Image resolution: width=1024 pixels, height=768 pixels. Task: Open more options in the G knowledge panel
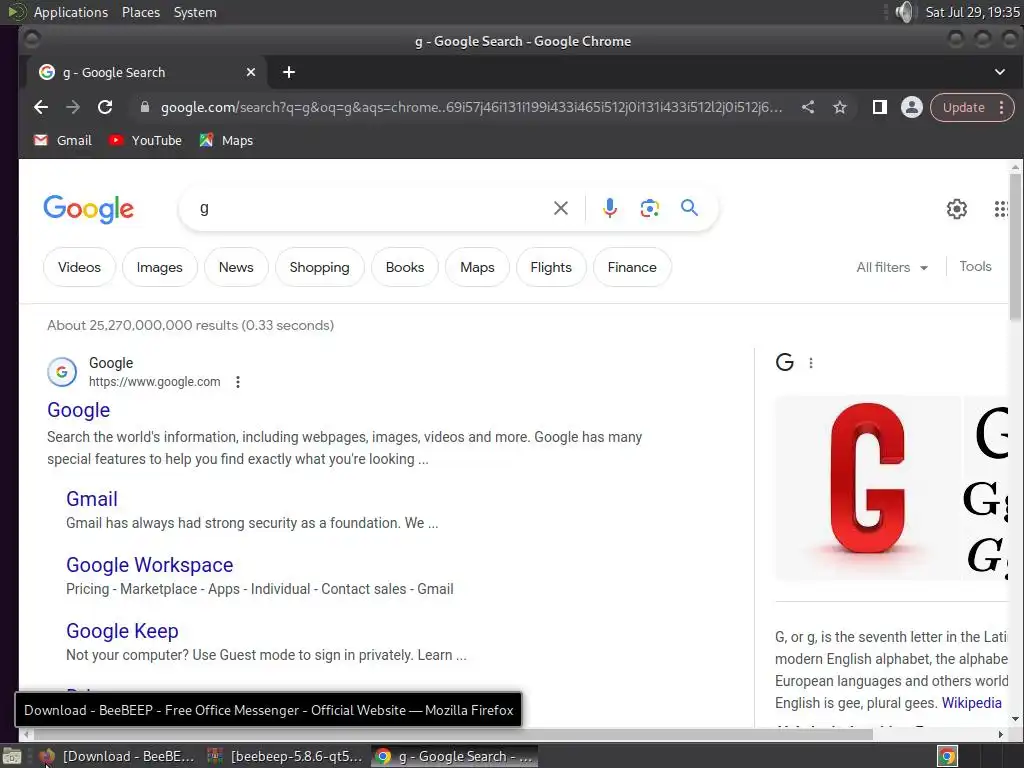[811, 363]
